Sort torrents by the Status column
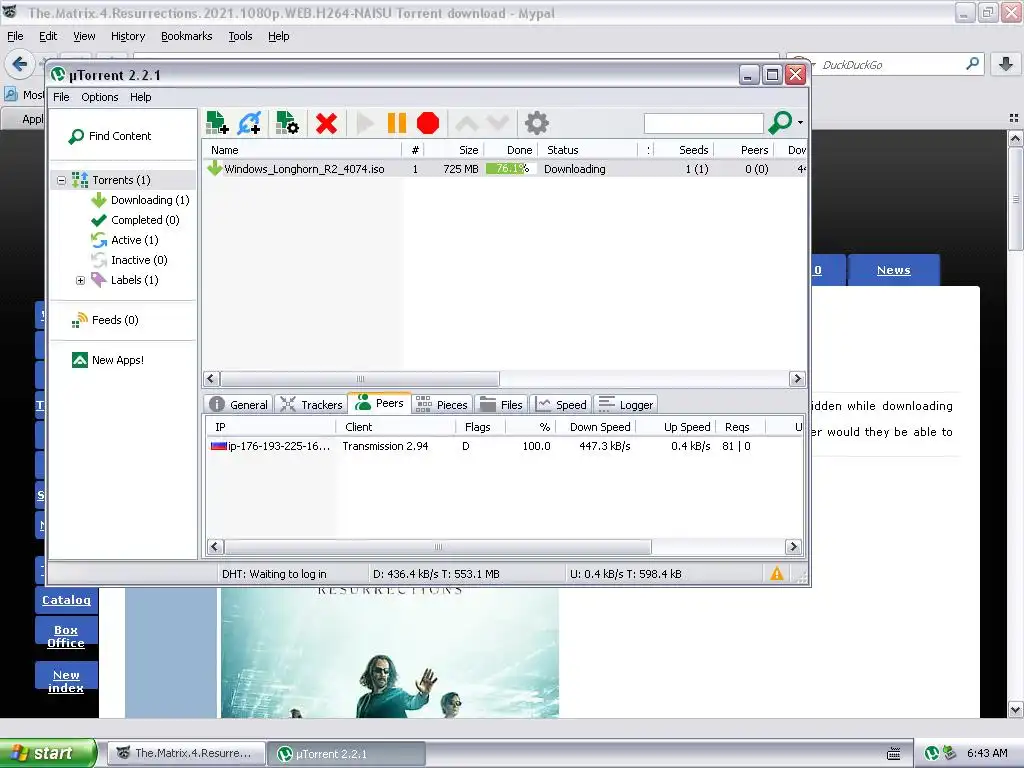 pos(589,150)
